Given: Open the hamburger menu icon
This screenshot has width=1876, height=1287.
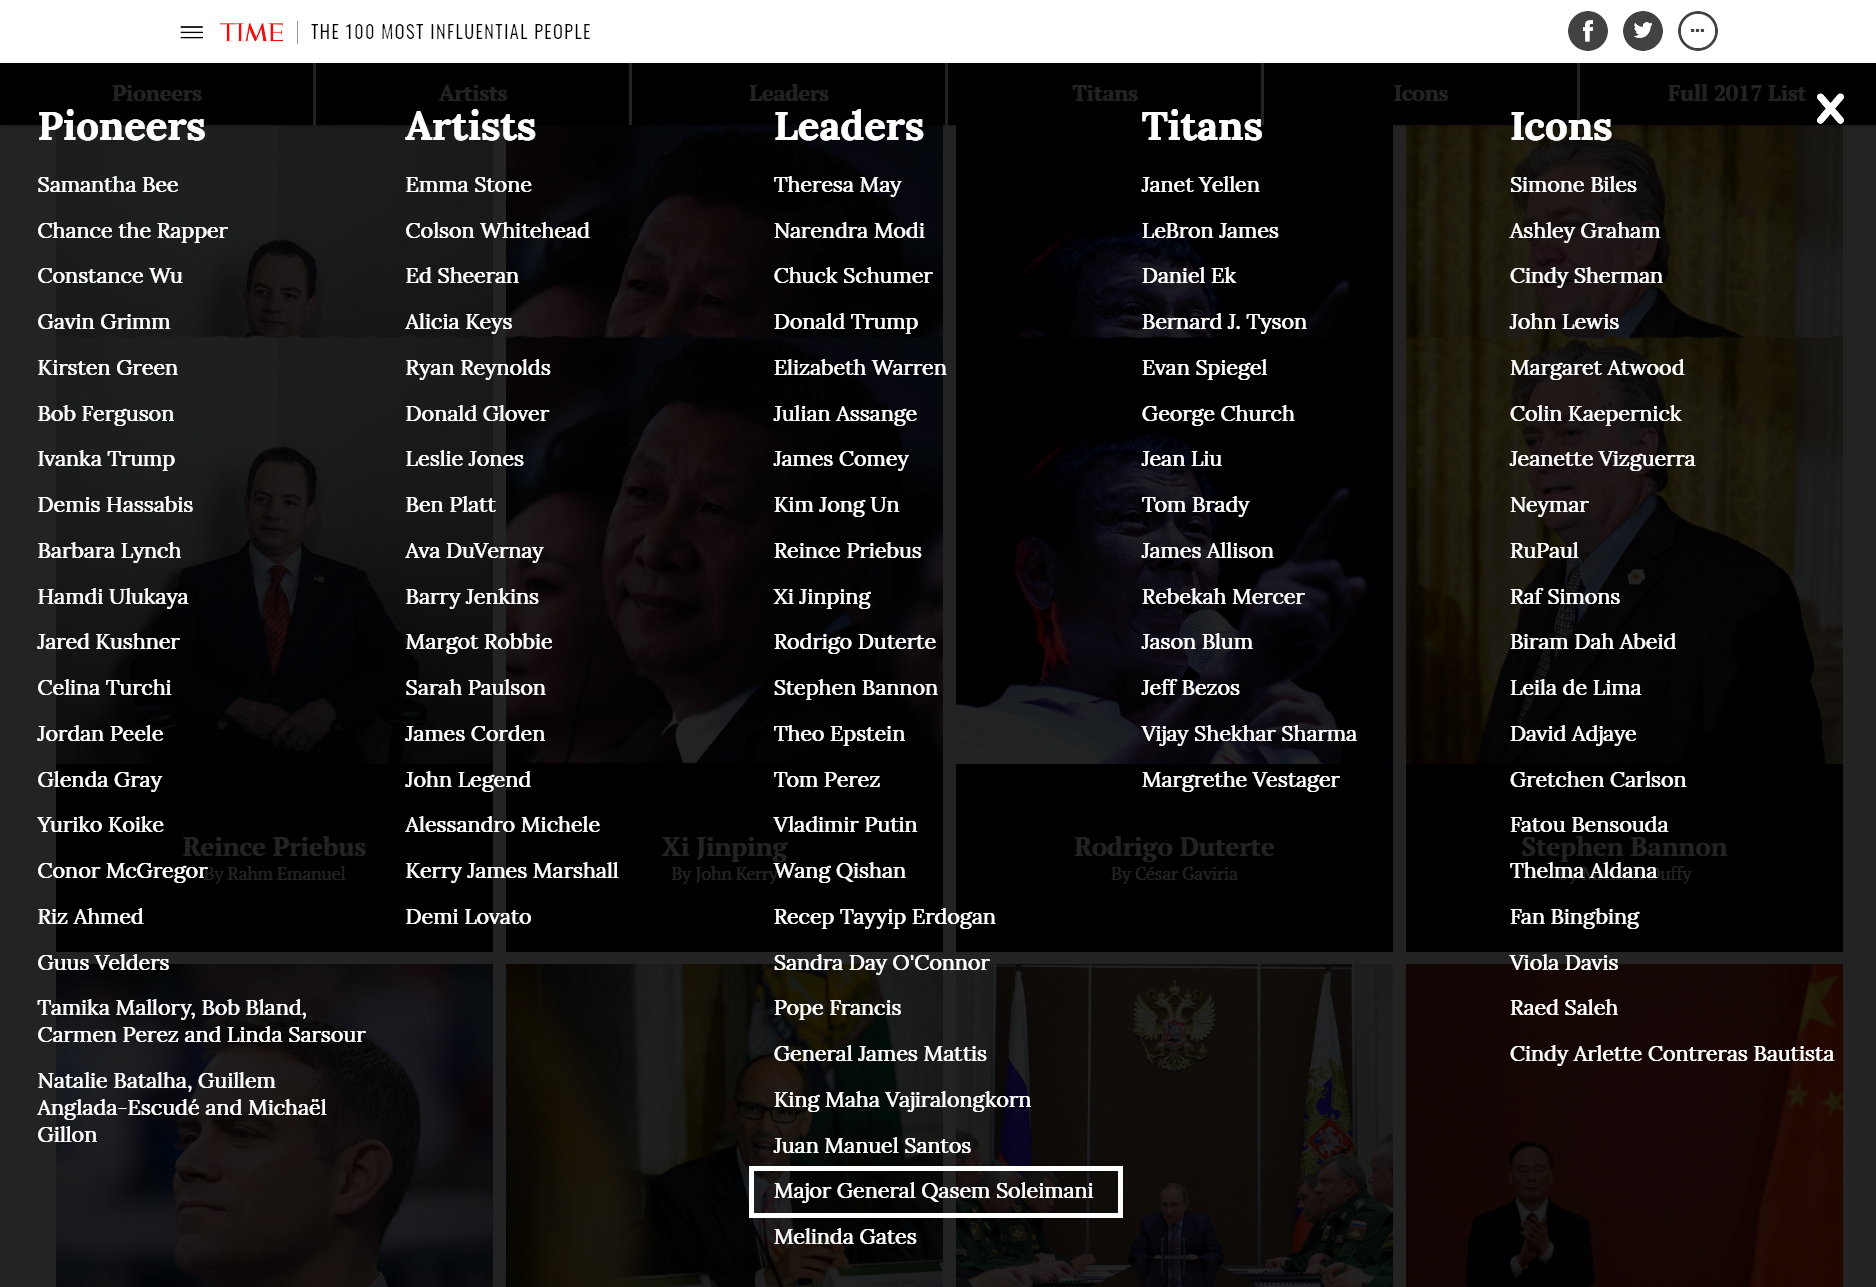Looking at the screenshot, I should pyautogui.click(x=192, y=32).
